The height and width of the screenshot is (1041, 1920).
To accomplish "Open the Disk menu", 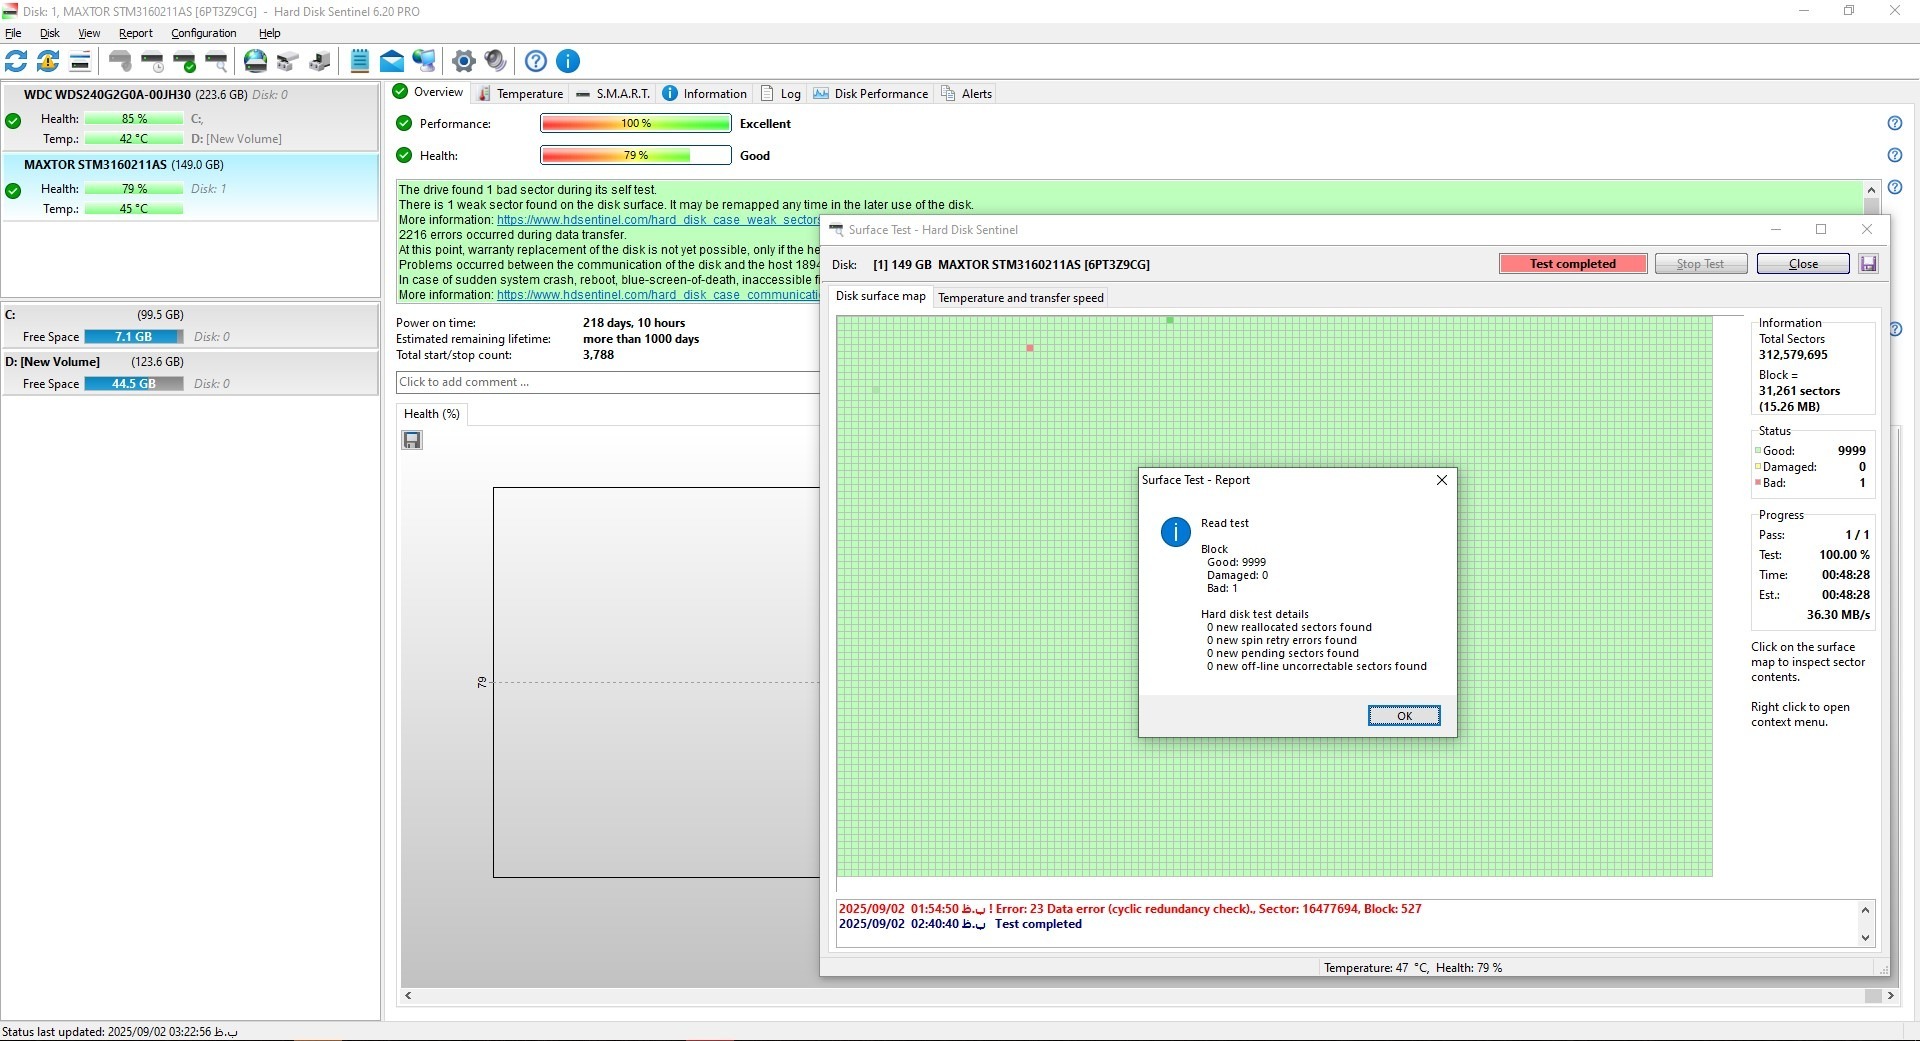I will (x=50, y=33).
